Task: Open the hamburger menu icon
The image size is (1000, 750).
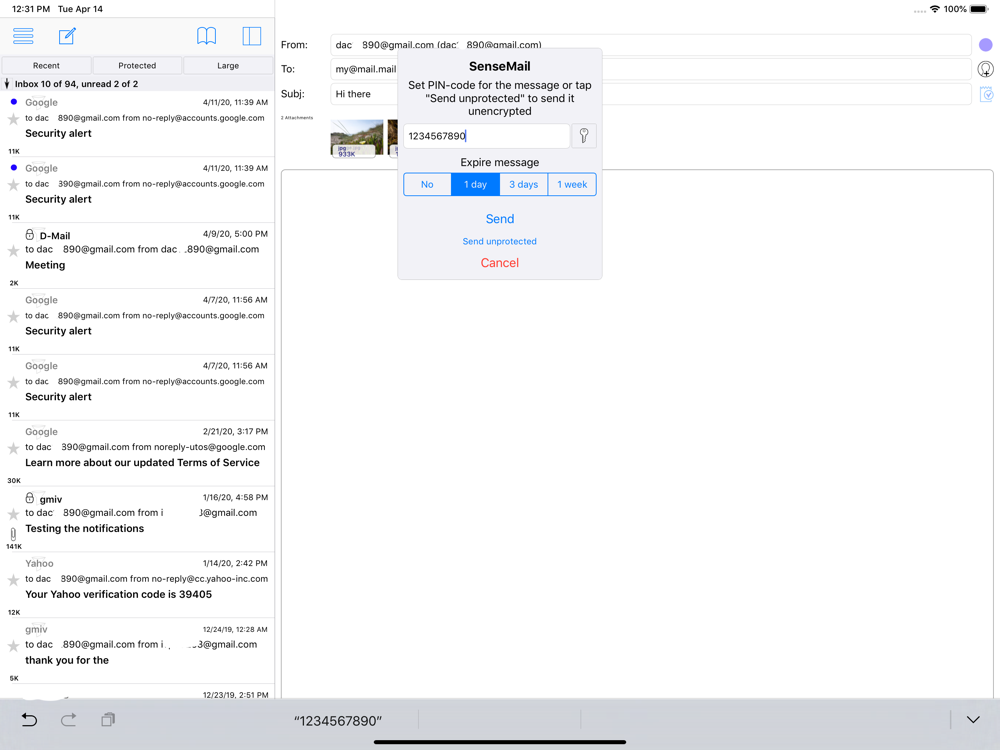Action: click(23, 36)
